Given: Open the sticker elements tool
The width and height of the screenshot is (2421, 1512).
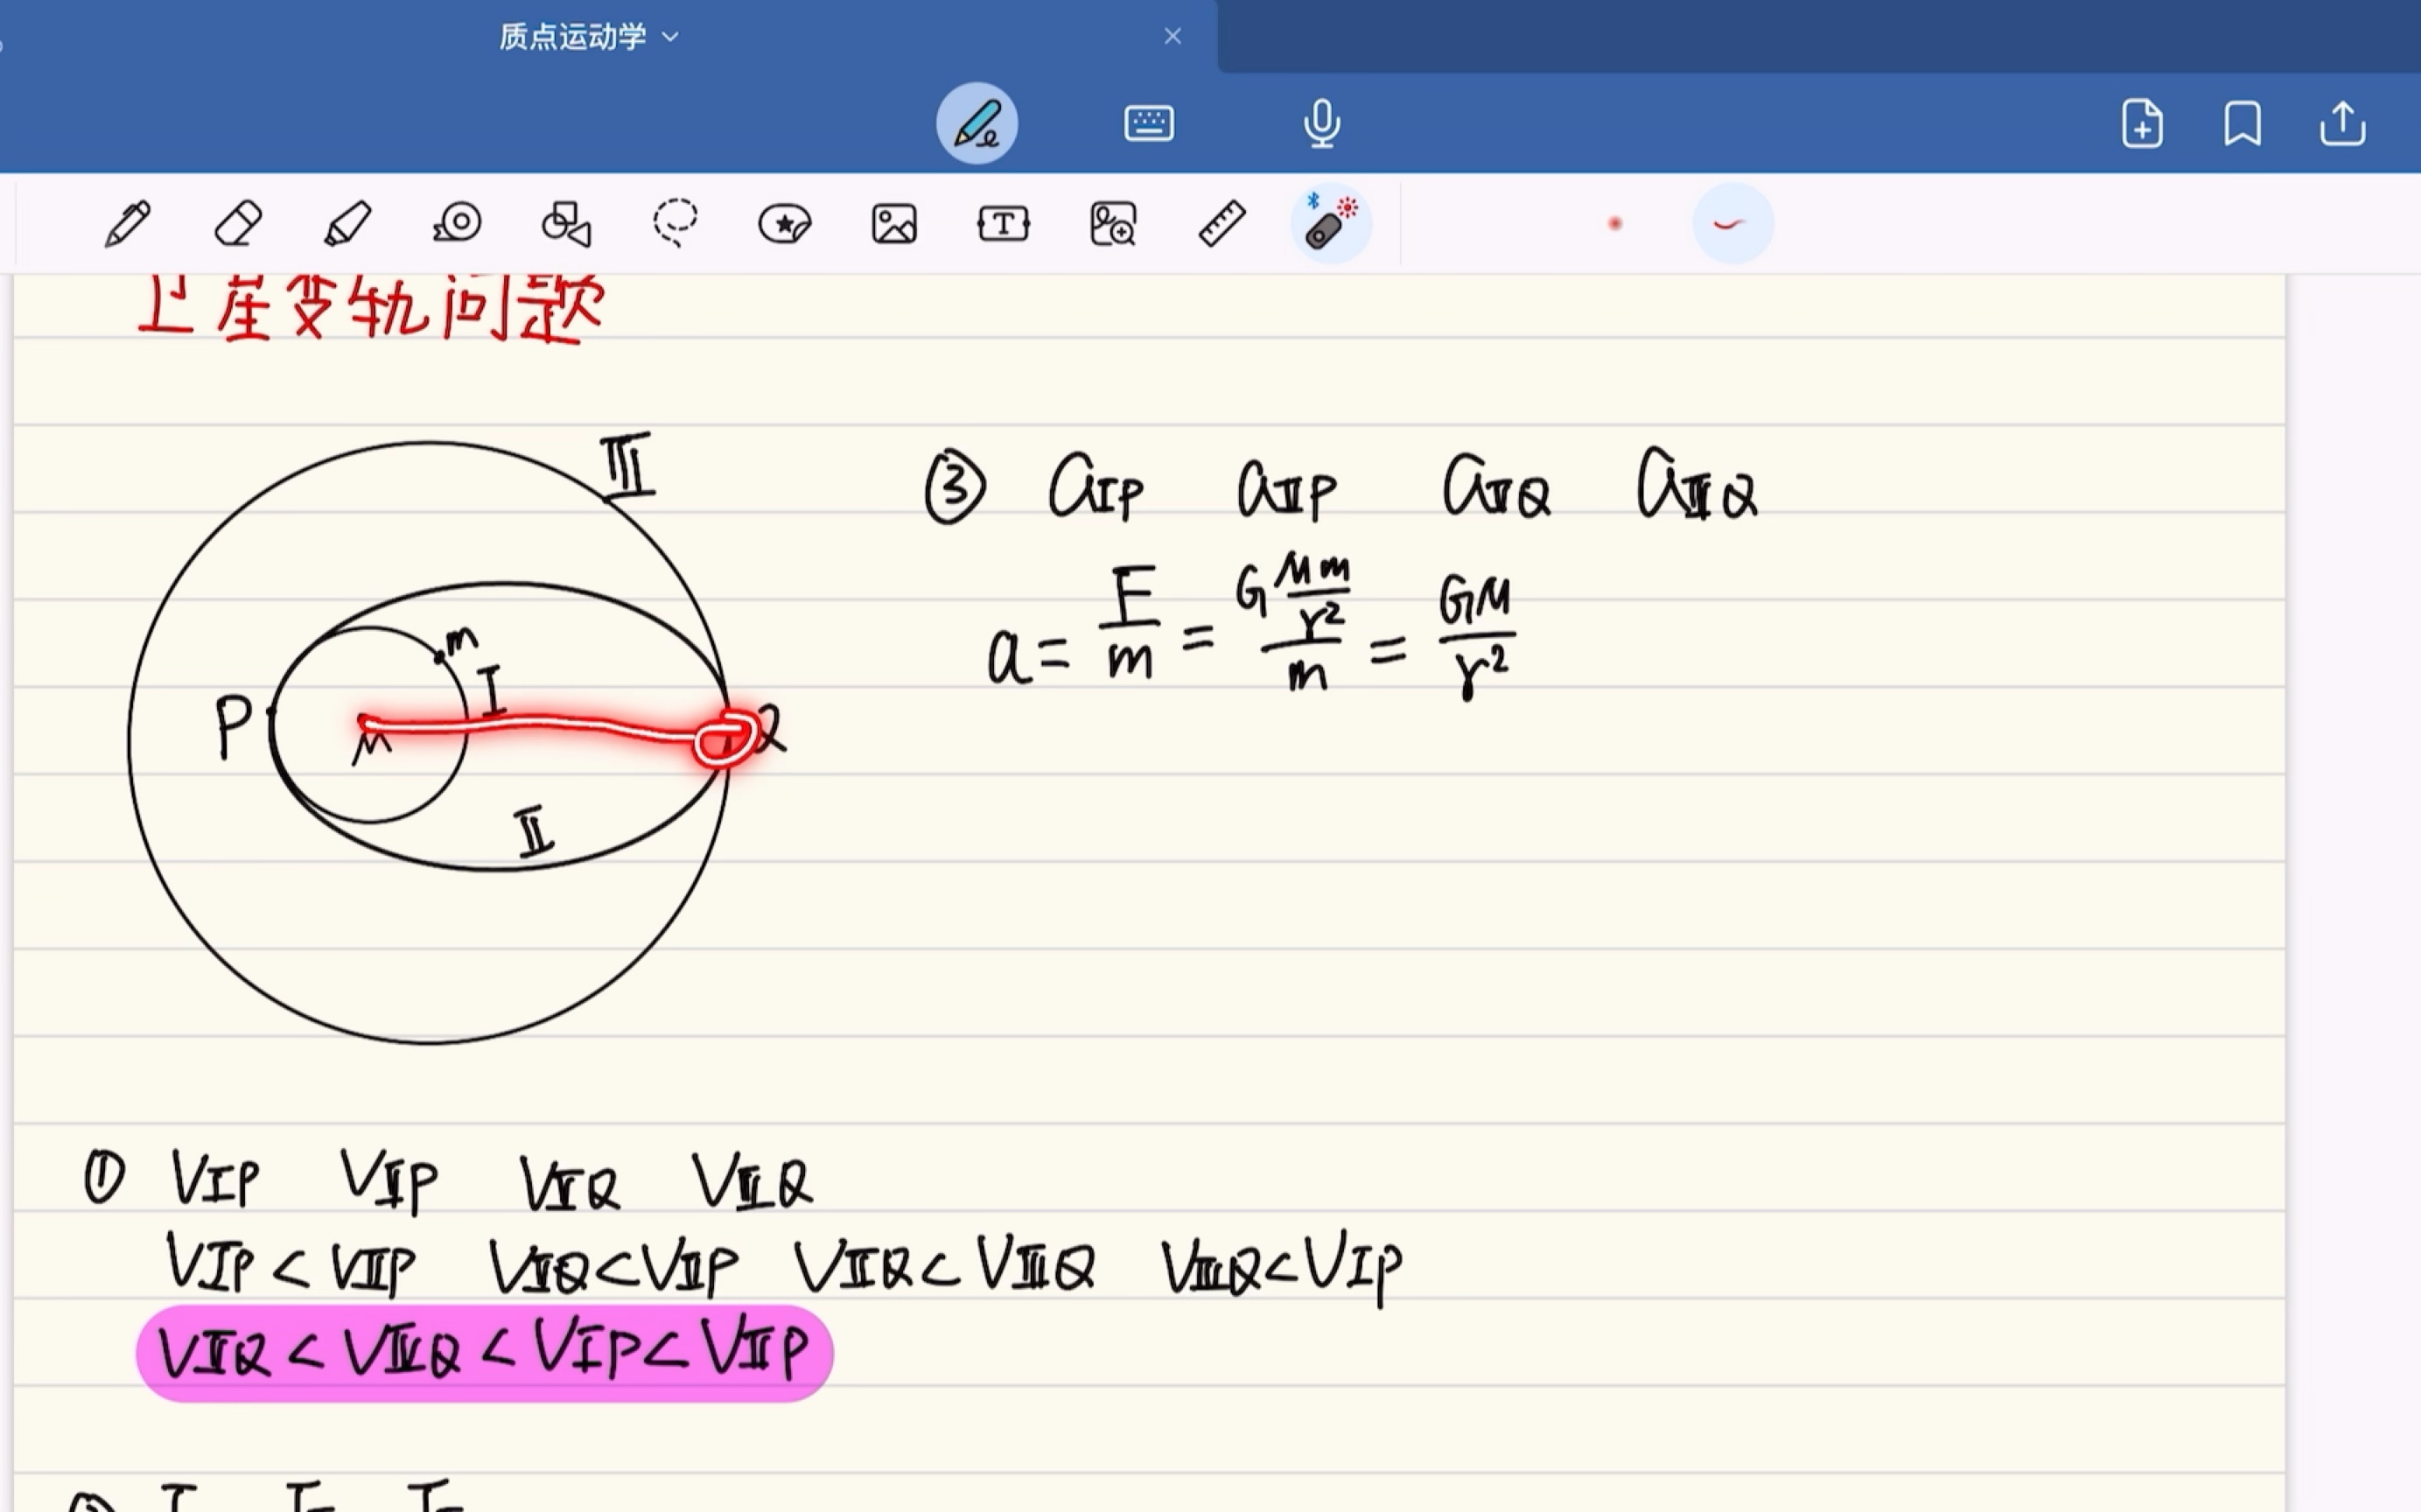Looking at the screenshot, I should (785, 223).
